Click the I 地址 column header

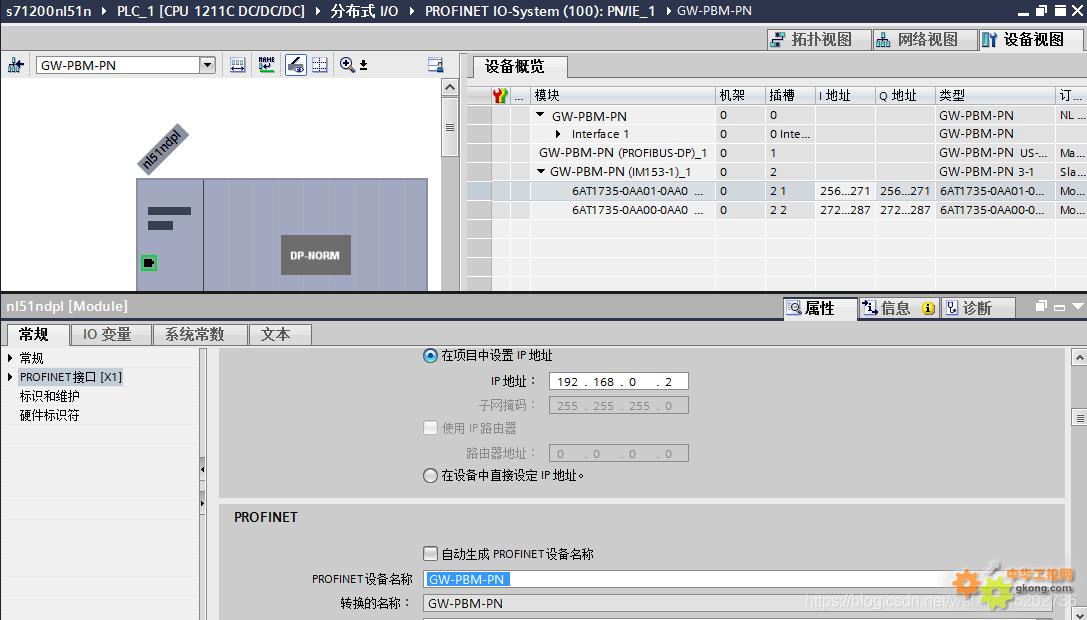845,96
